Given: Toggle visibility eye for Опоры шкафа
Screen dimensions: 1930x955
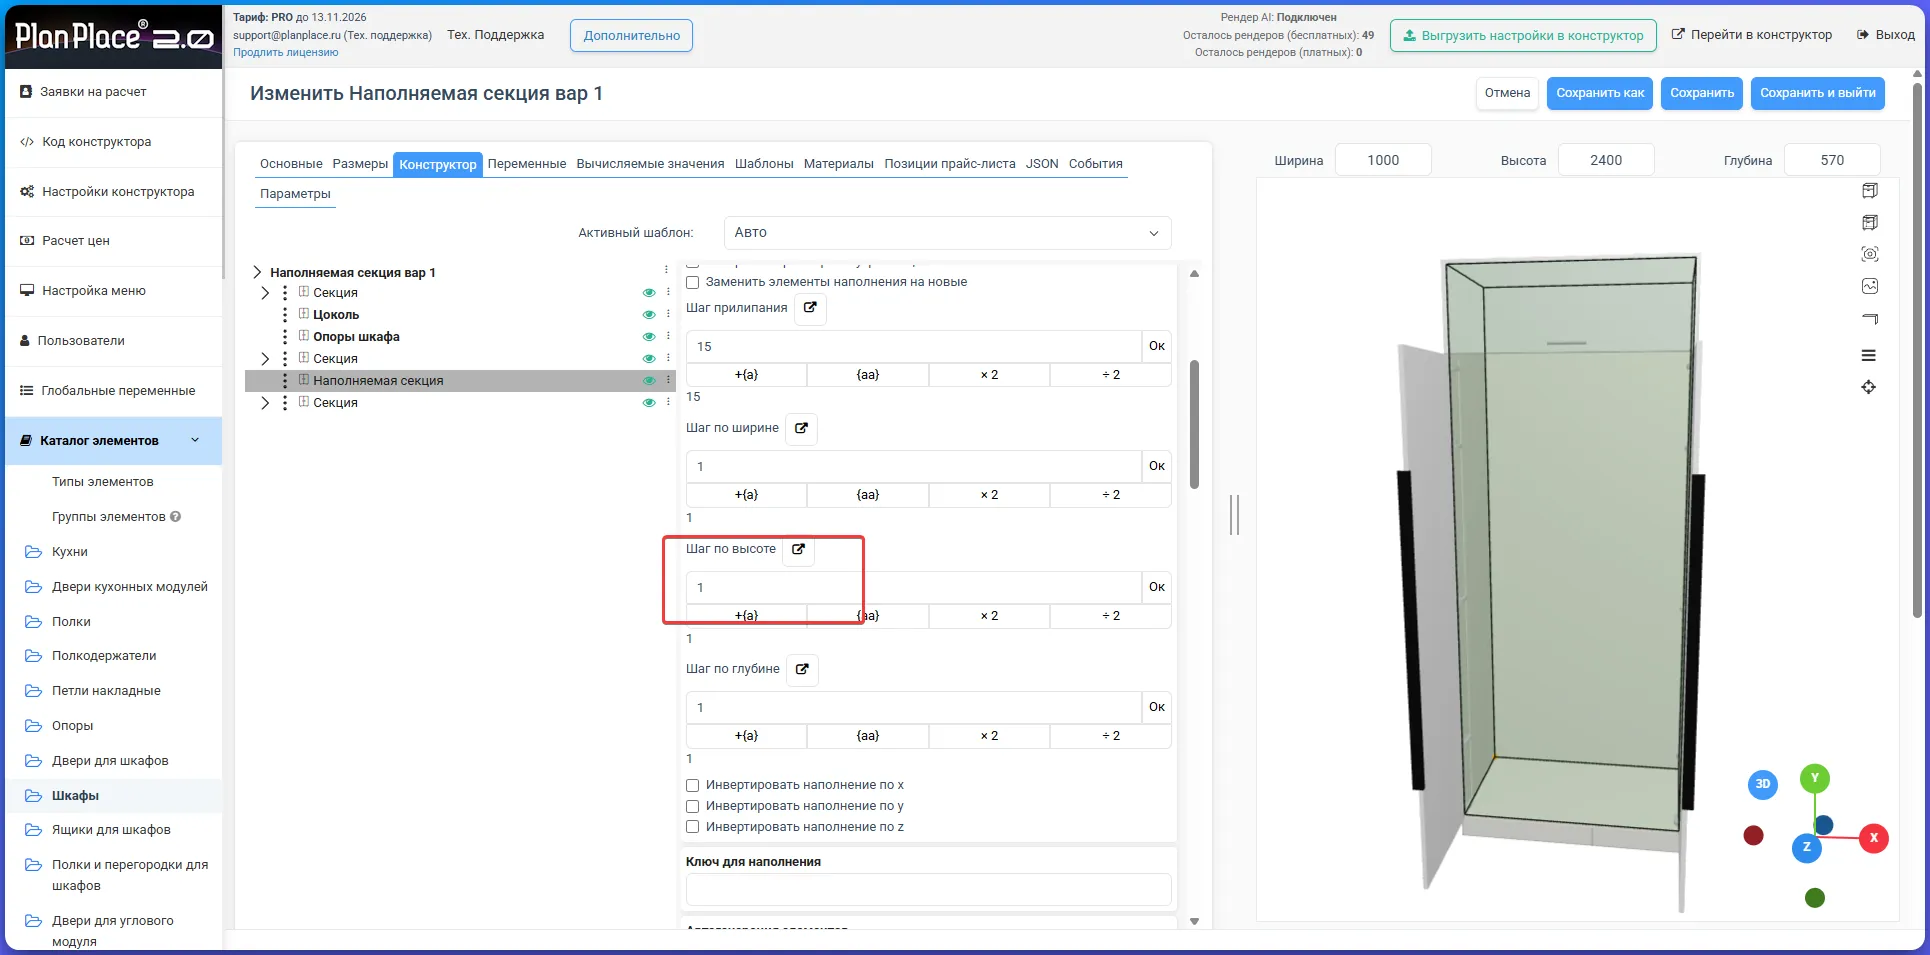Looking at the screenshot, I should 649,337.
